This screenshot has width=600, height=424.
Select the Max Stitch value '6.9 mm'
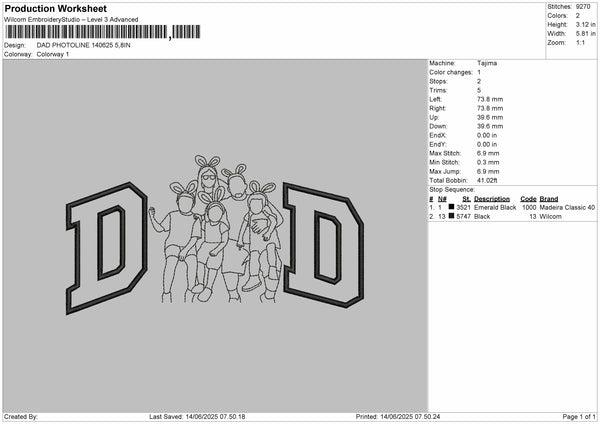click(x=488, y=153)
